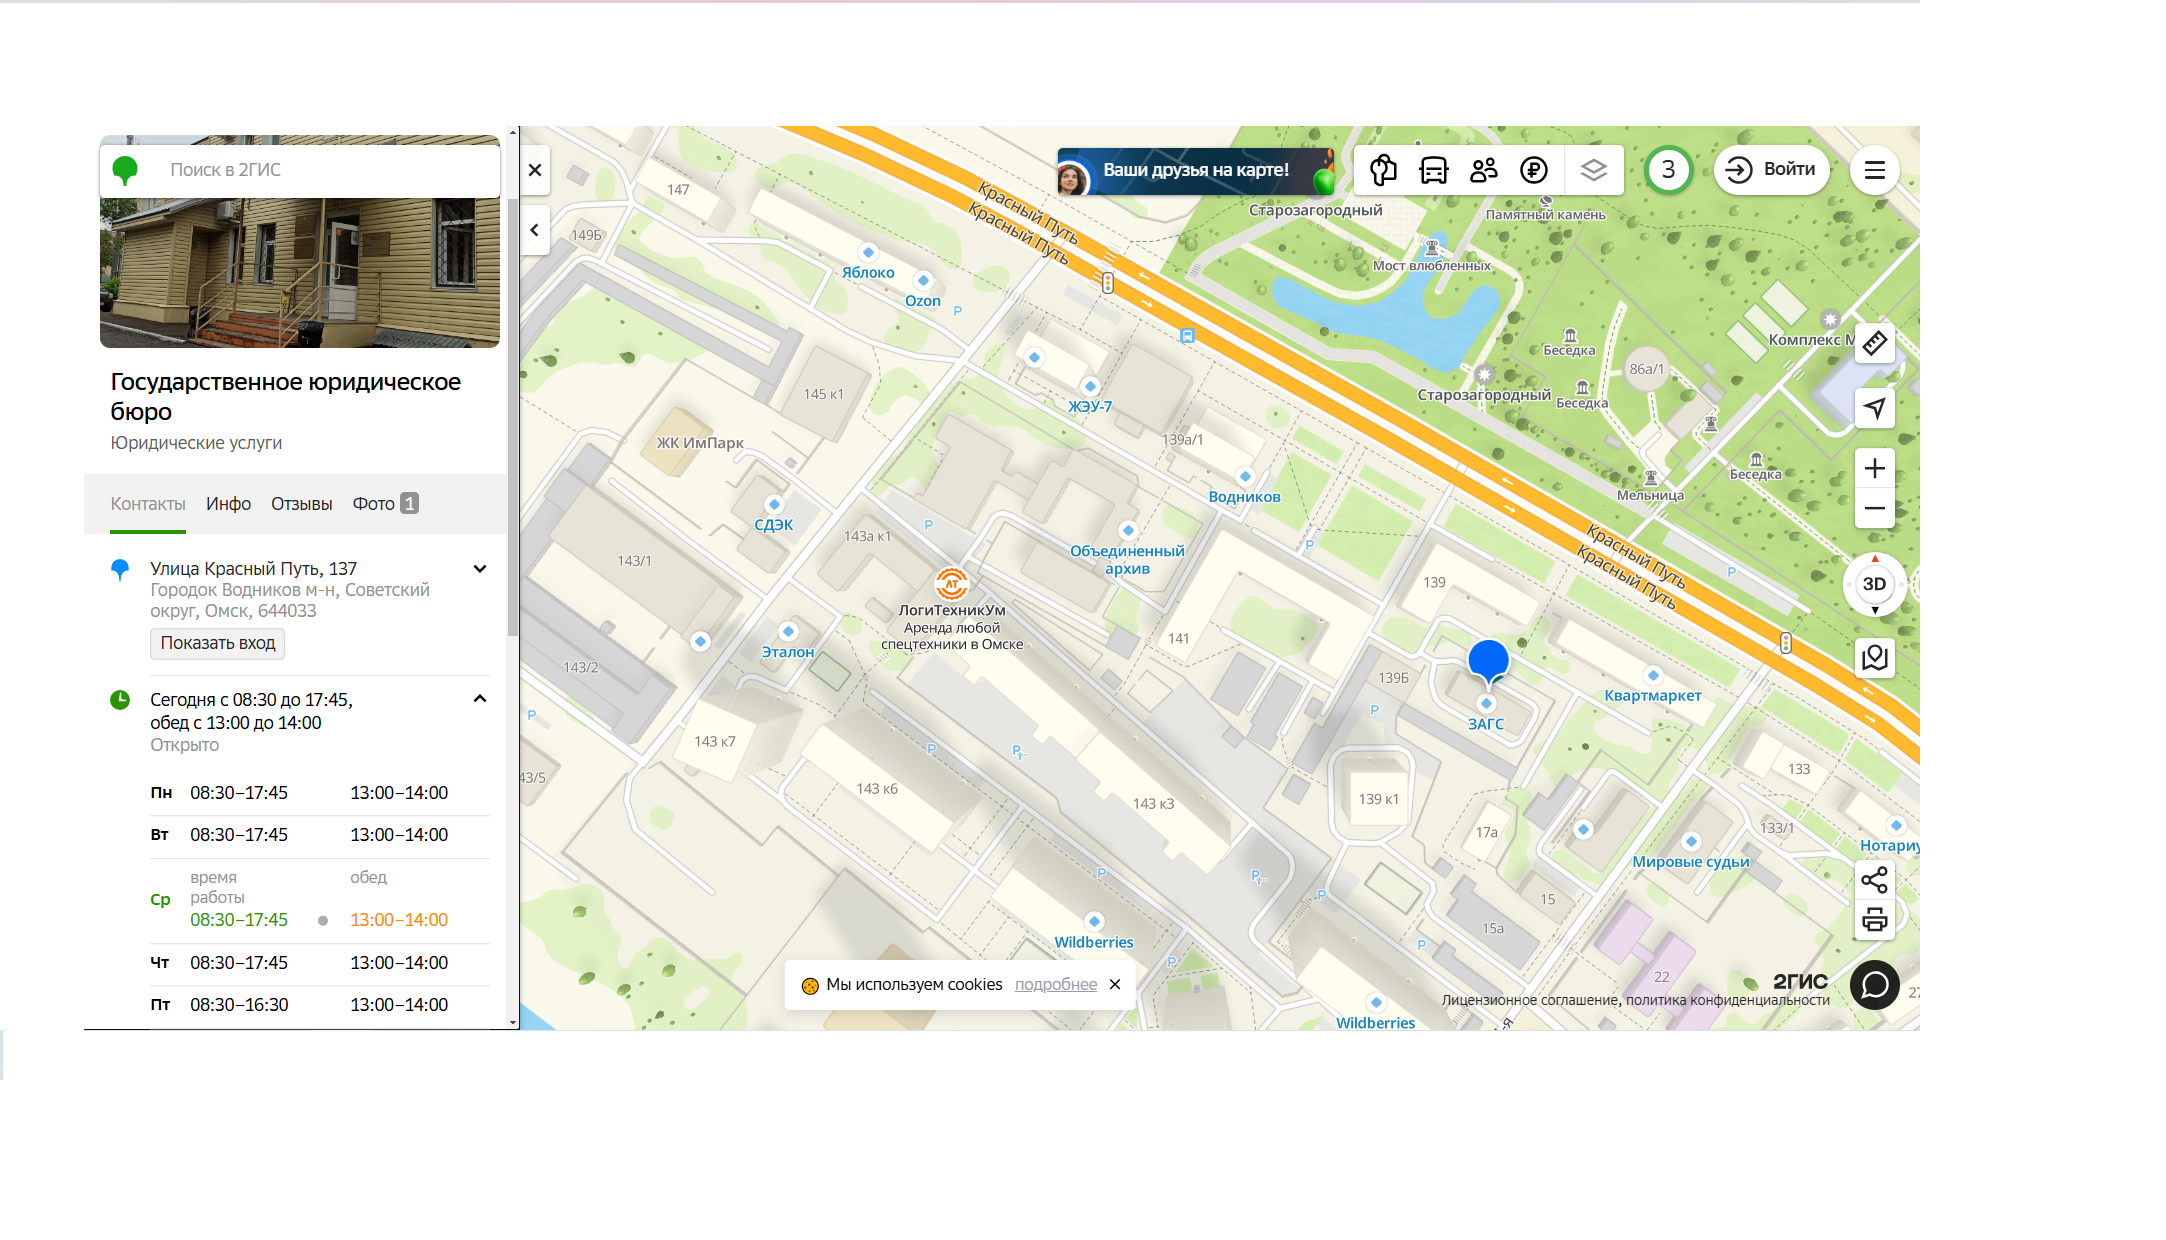Click the Войти login button
The image size is (2166, 1240).
coord(1772,170)
